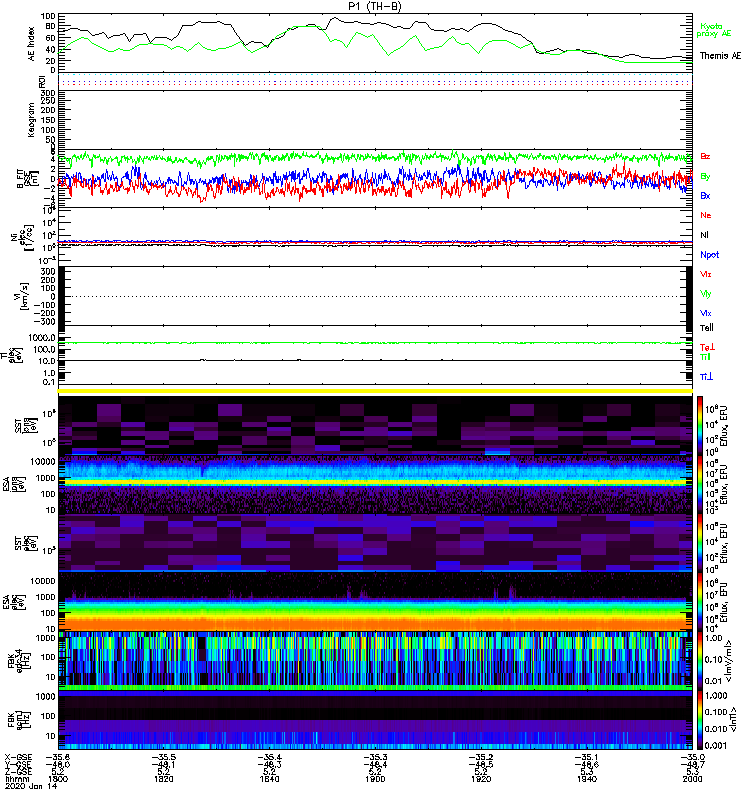This screenshot has width=750, height=800.
Task: Click the "1940" time tick label
Action: click(x=587, y=779)
